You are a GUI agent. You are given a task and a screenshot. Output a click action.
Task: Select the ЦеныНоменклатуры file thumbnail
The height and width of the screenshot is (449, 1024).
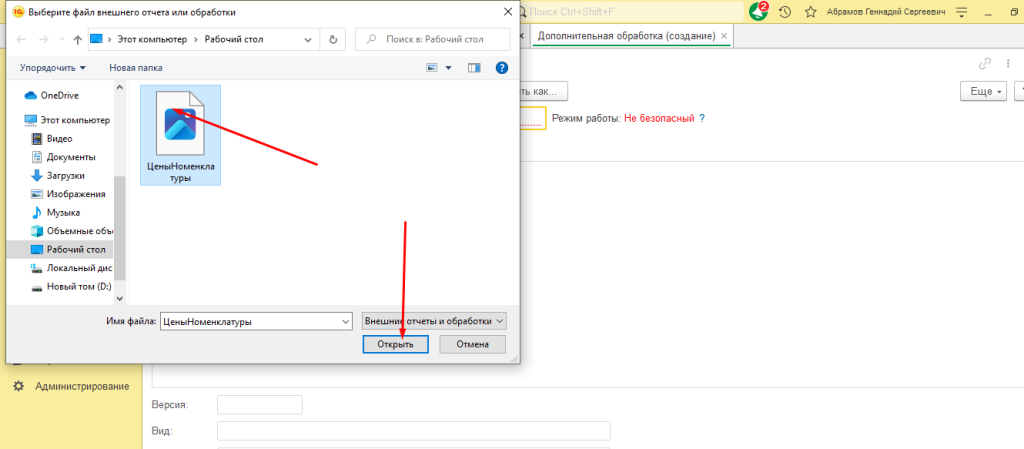click(181, 135)
